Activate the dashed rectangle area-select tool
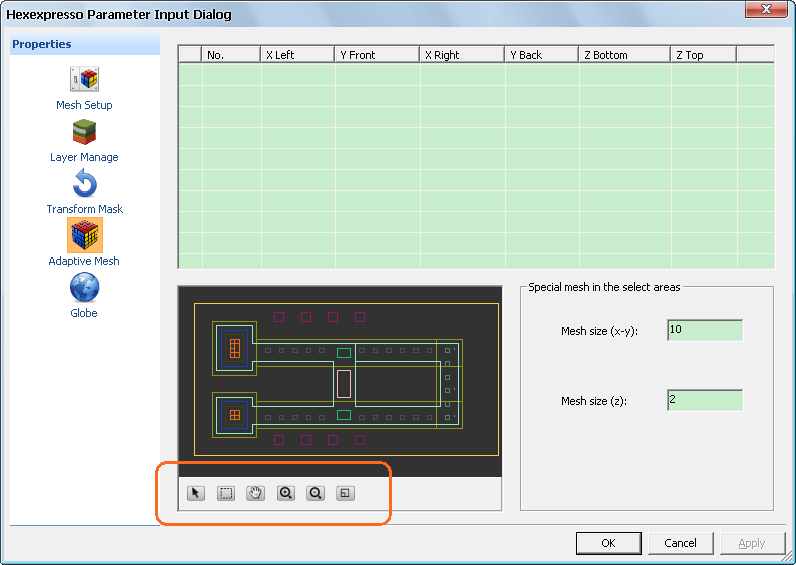 pos(226,493)
